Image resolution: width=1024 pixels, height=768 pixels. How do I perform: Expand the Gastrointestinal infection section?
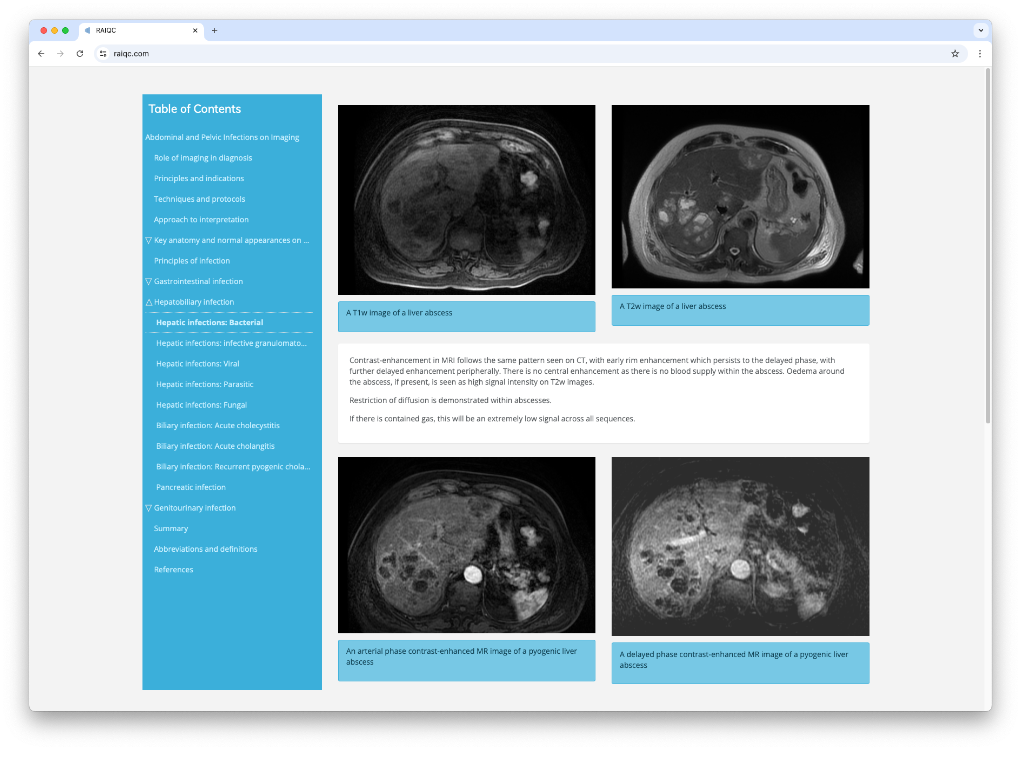[x=147, y=281]
